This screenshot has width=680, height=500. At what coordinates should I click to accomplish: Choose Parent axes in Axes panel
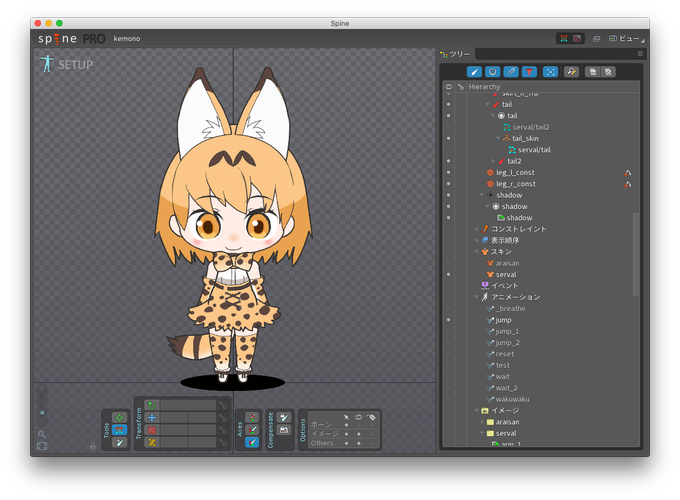(252, 430)
